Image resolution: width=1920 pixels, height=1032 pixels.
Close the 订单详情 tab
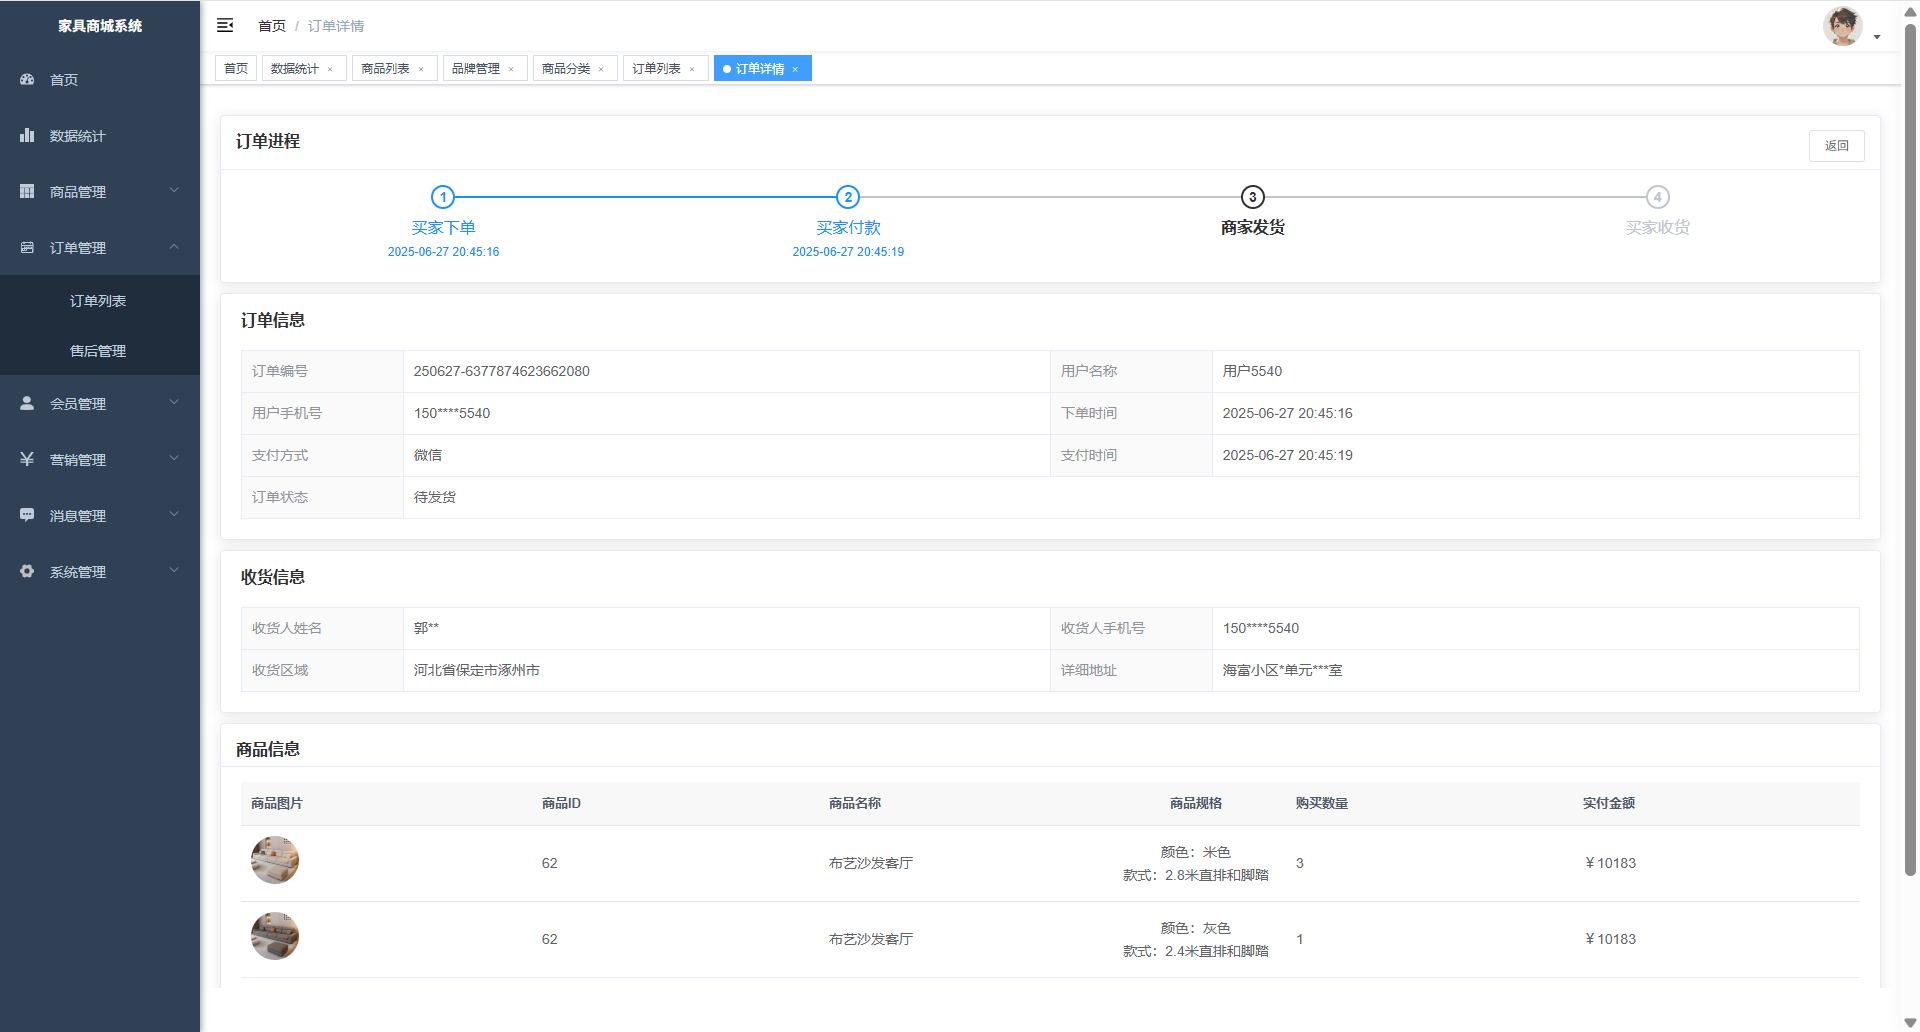[796, 70]
